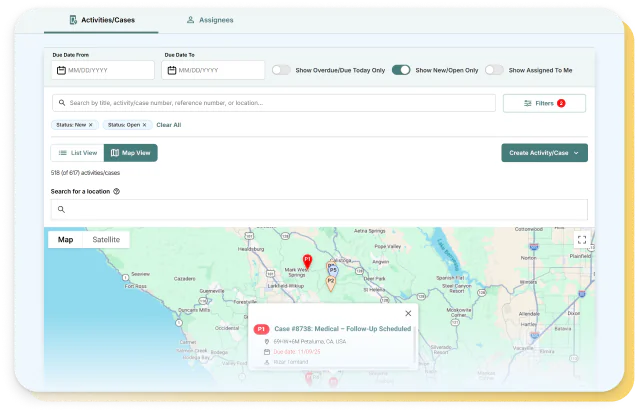Expand the Create Activity/Case dropdown
639x413 pixels.
[x=544, y=153]
